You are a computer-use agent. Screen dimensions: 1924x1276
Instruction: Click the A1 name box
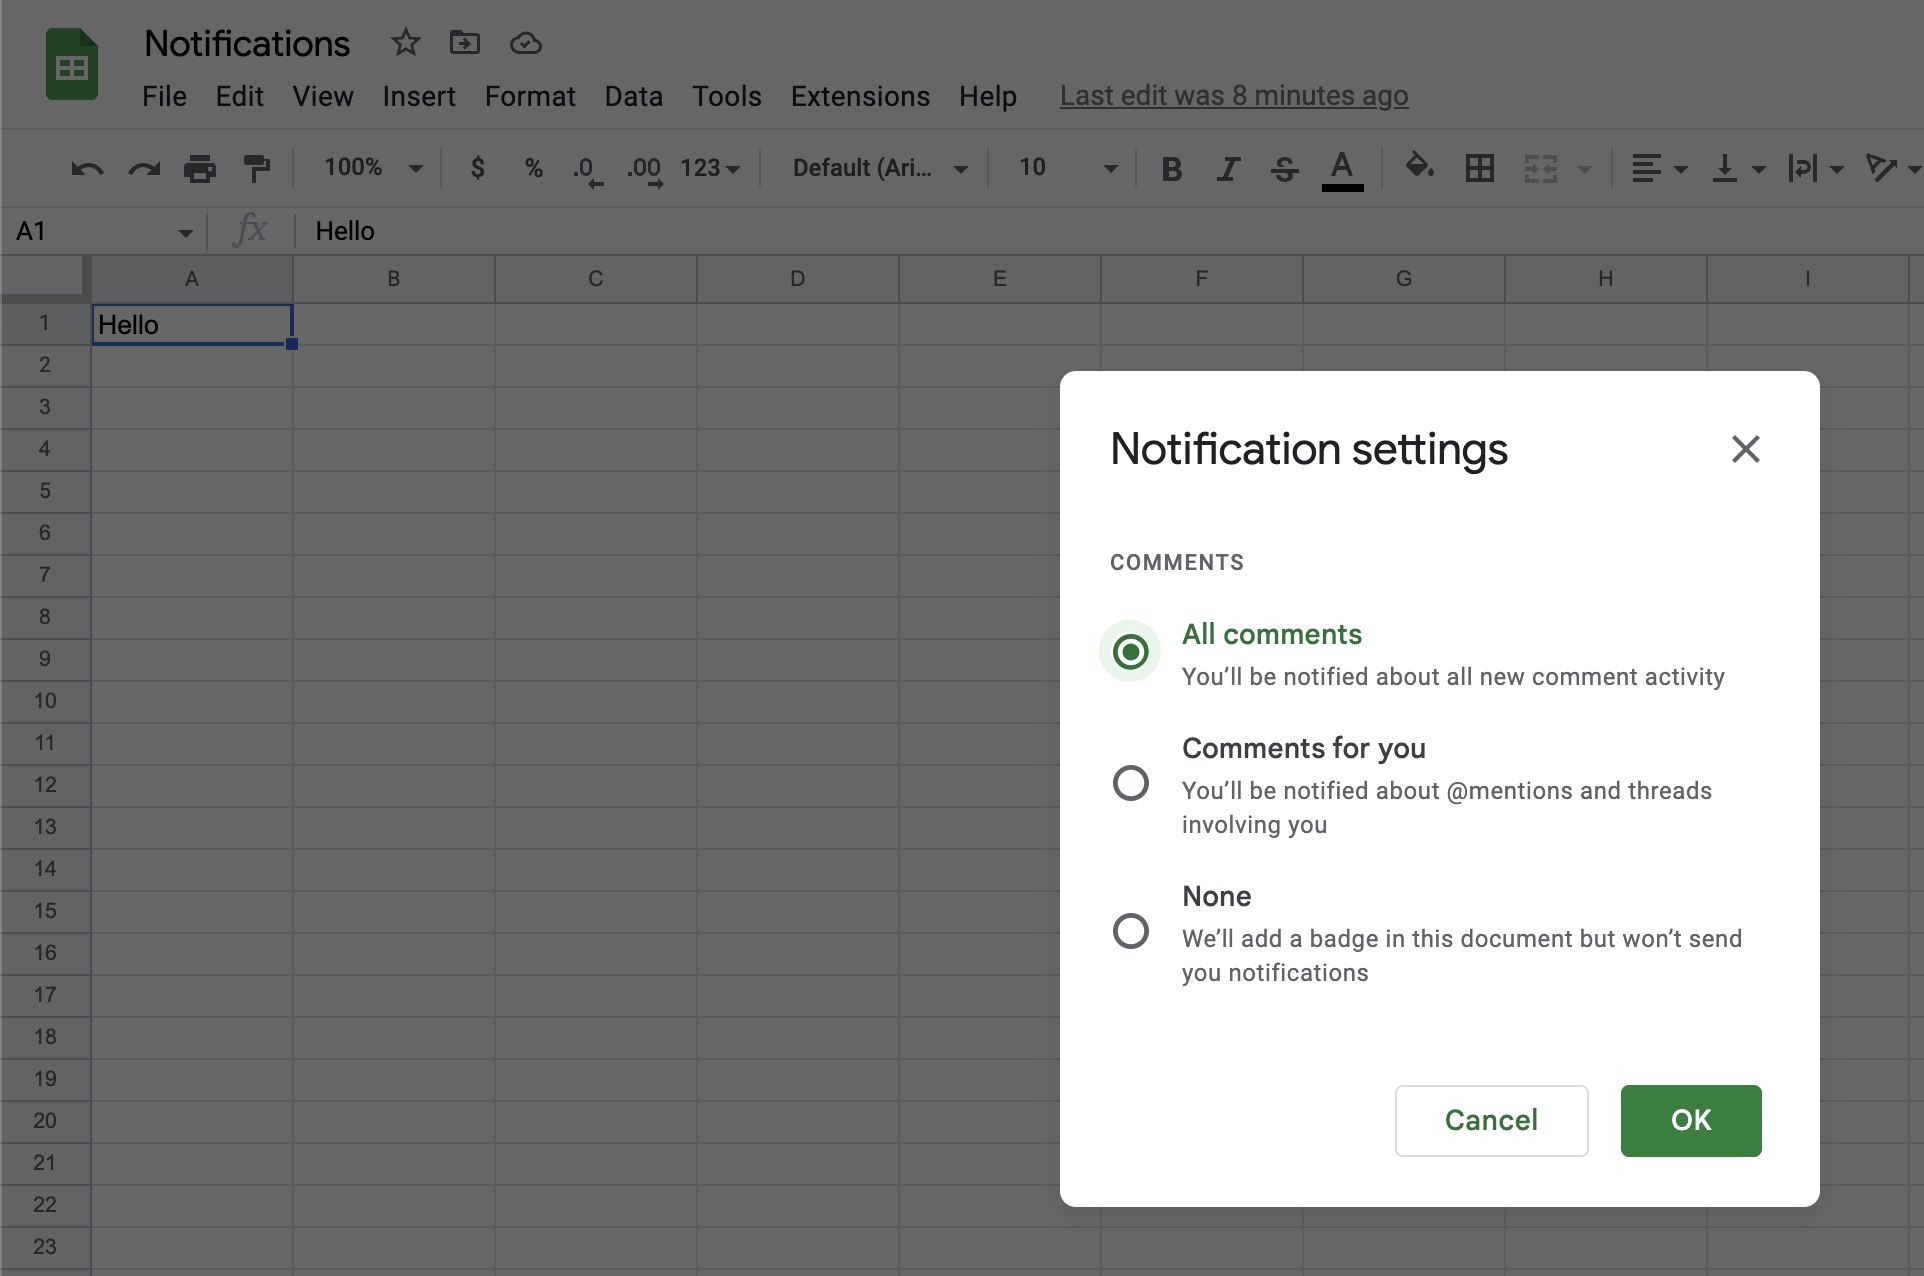point(103,231)
